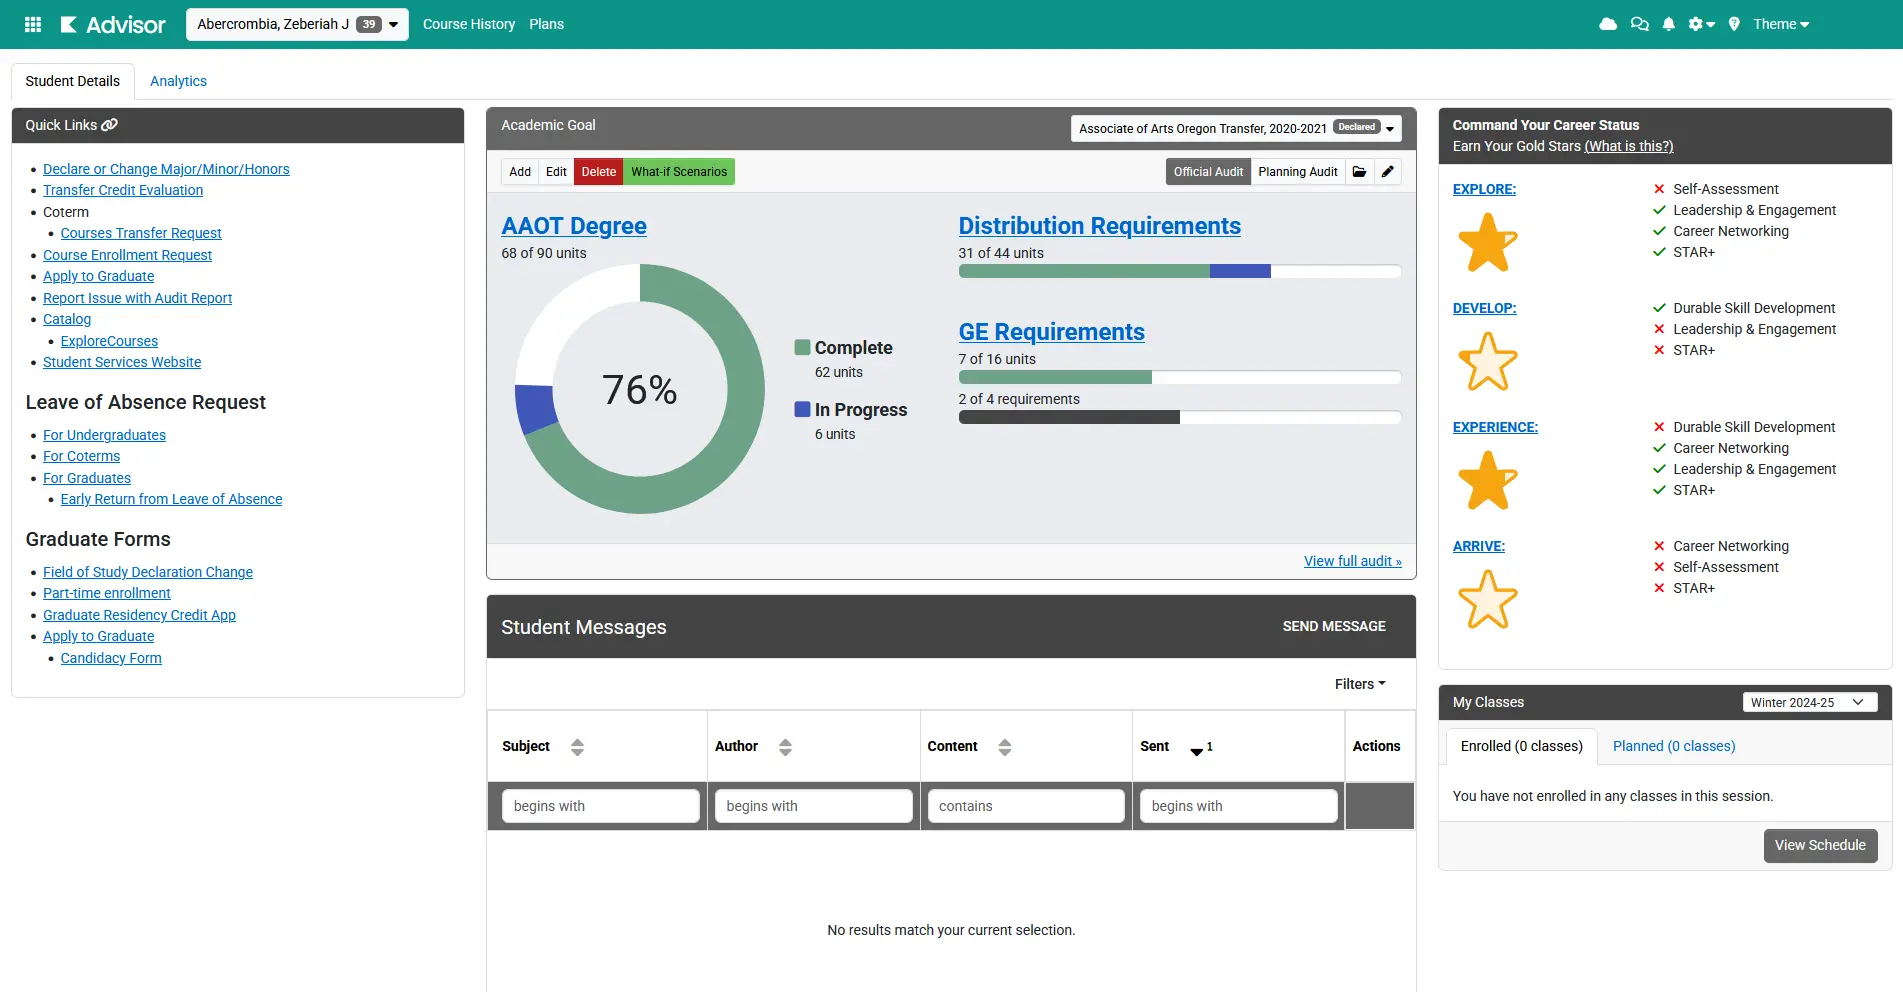
Task: View notifications via the bell icon
Action: 1668,23
